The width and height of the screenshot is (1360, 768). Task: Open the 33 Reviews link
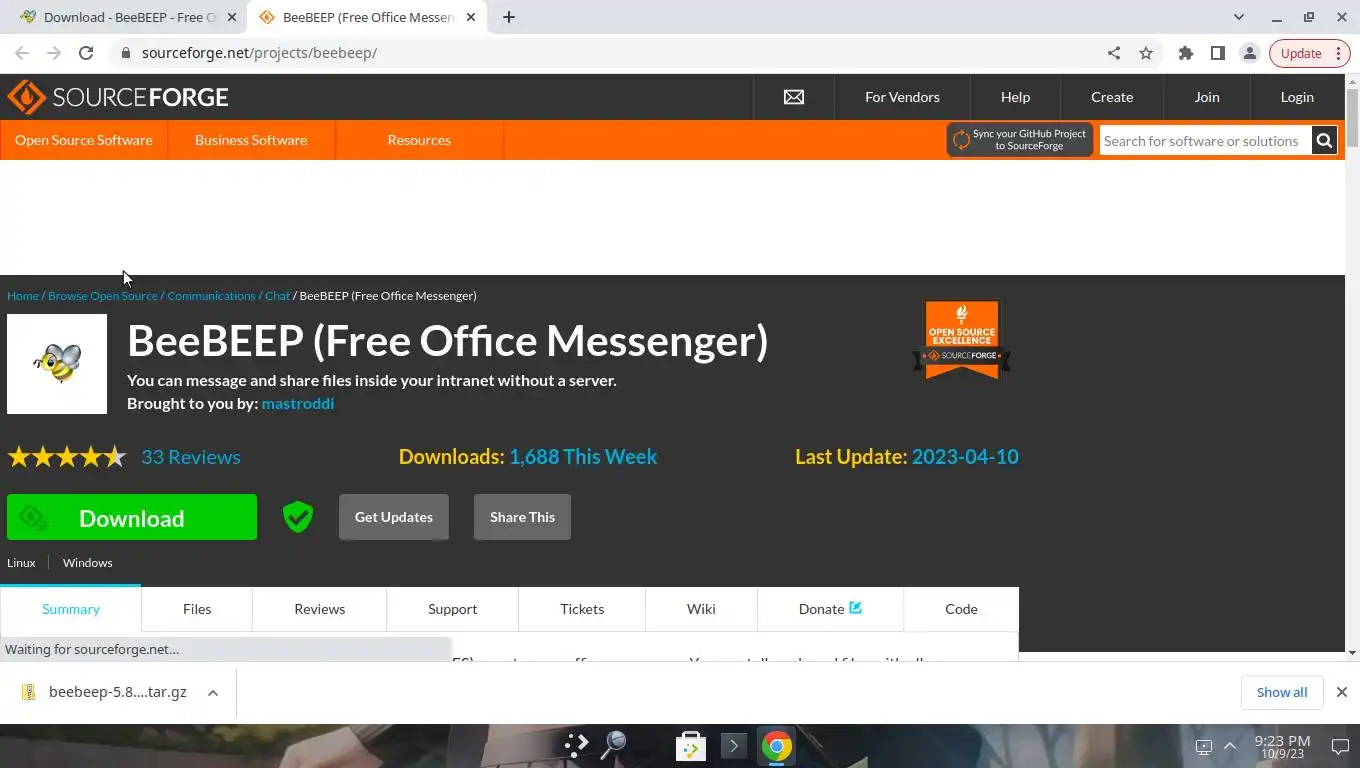coord(191,457)
